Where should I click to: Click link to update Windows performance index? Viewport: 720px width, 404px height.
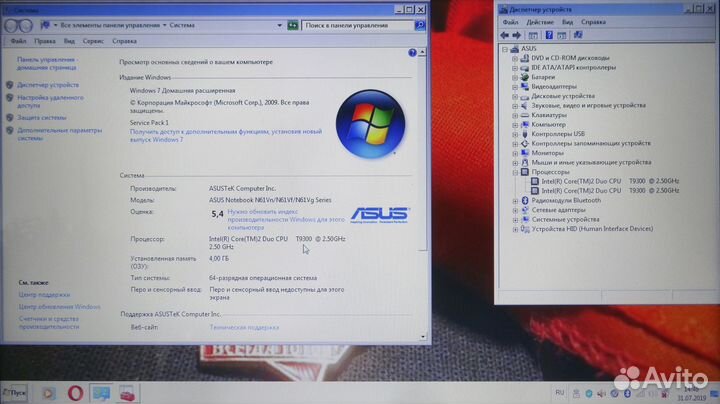coord(286,219)
